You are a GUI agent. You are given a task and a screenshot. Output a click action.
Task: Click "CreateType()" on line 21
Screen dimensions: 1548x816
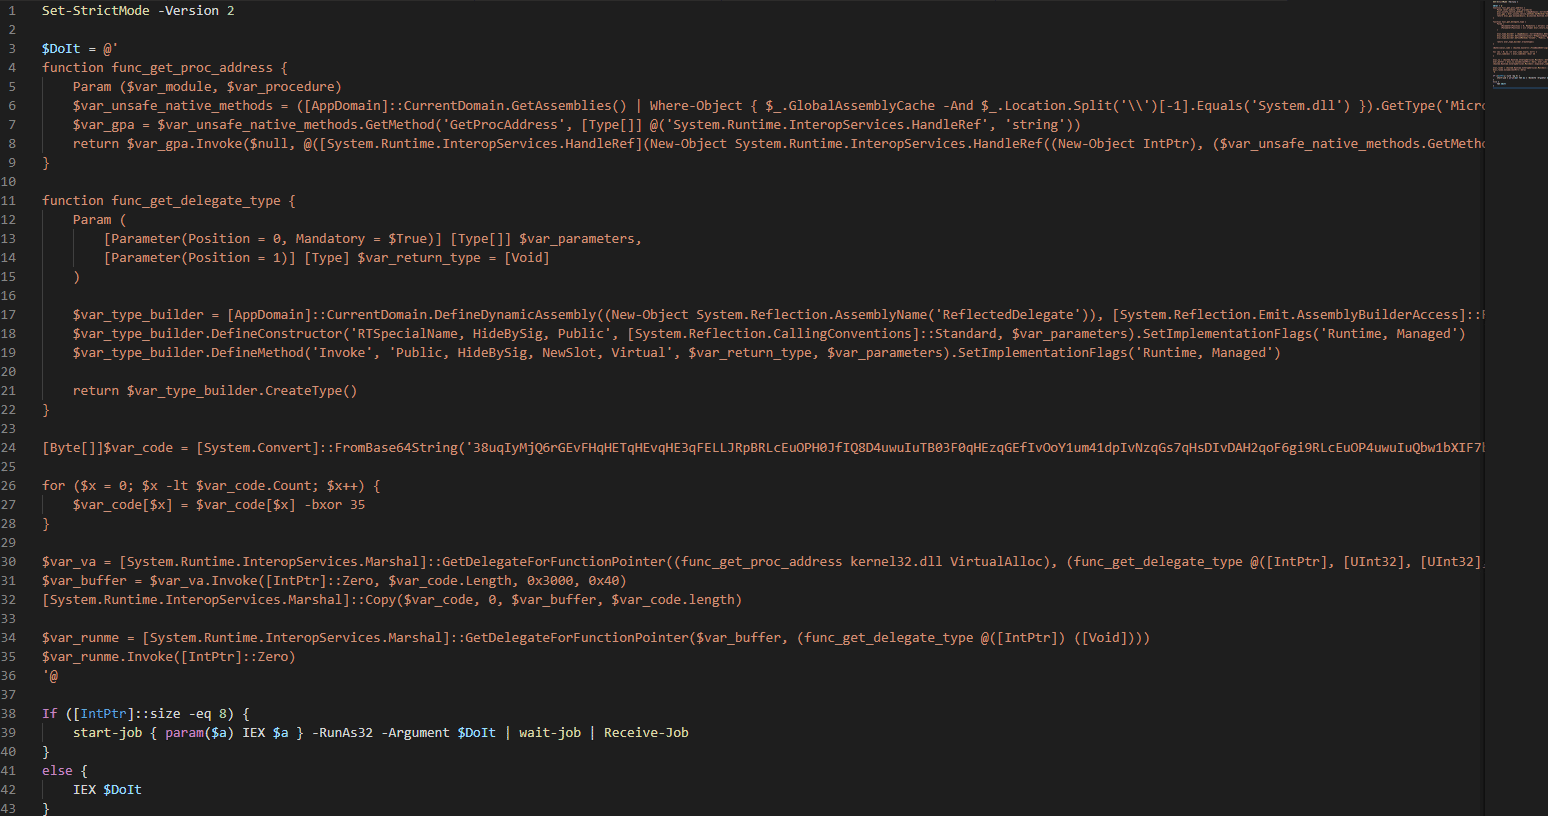[x=311, y=391]
